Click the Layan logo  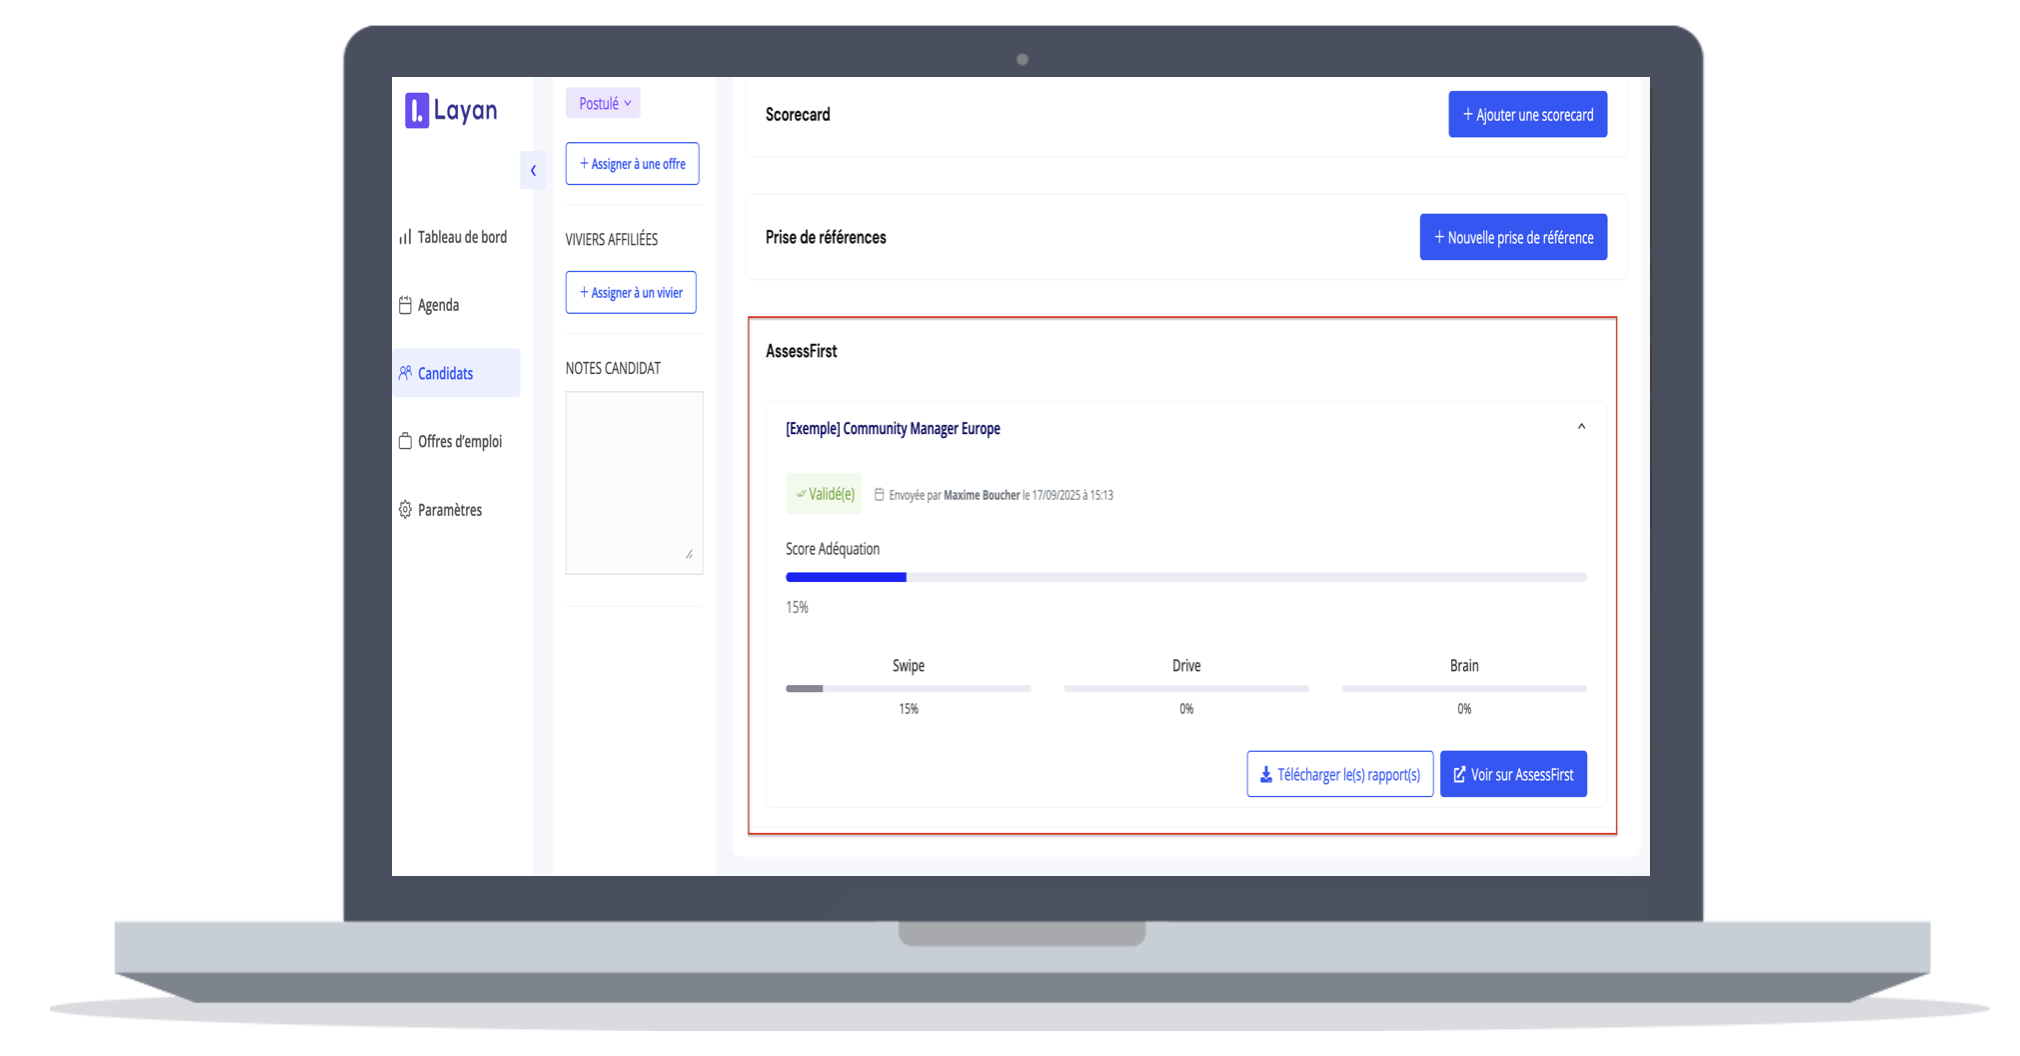[x=451, y=110]
